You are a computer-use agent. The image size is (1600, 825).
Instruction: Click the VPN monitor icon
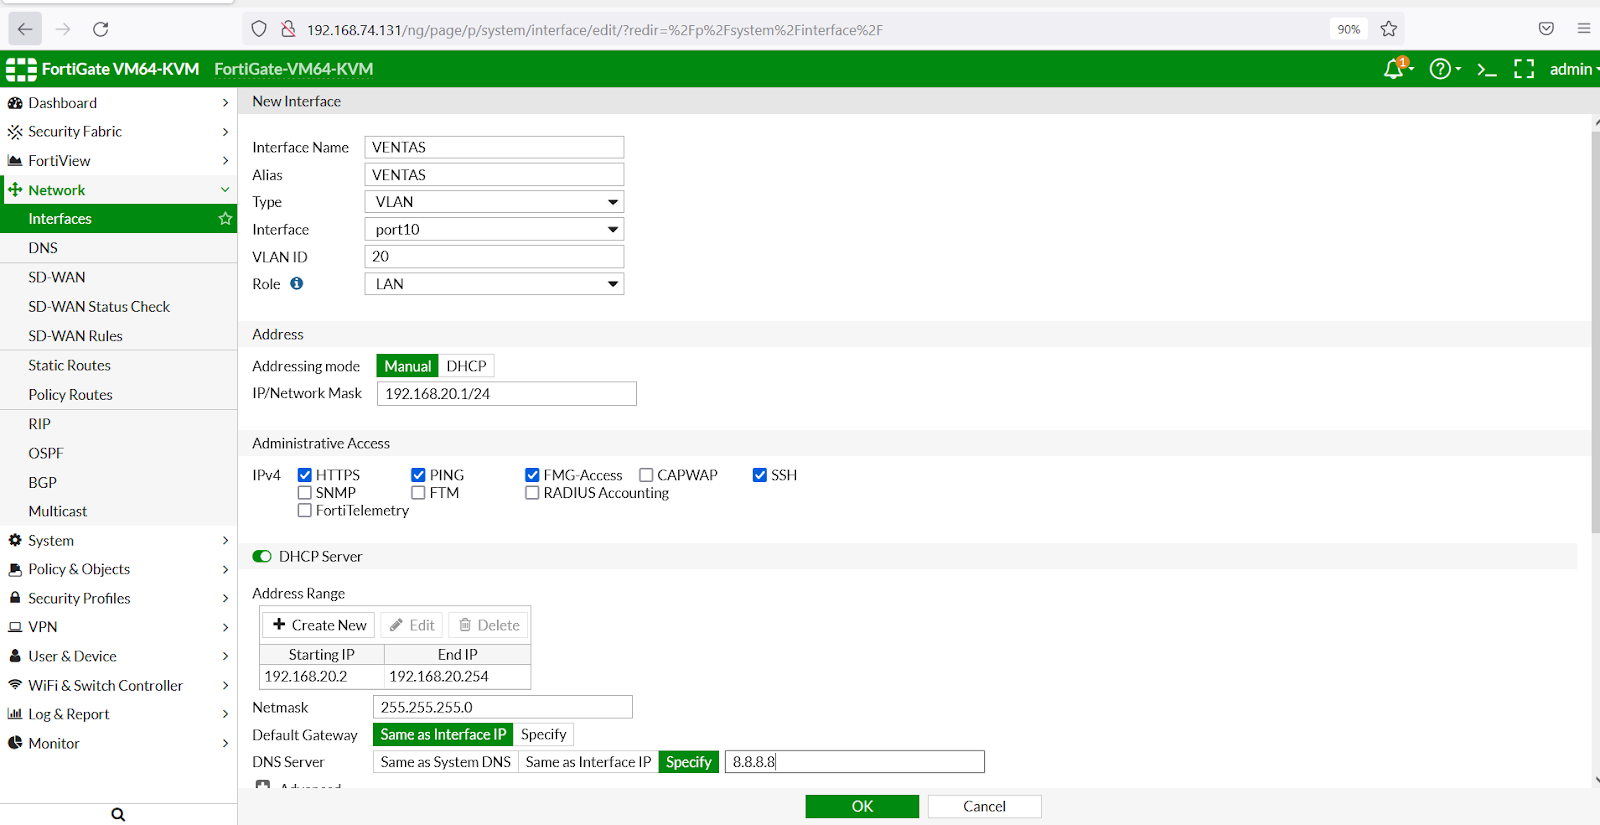coord(15,627)
